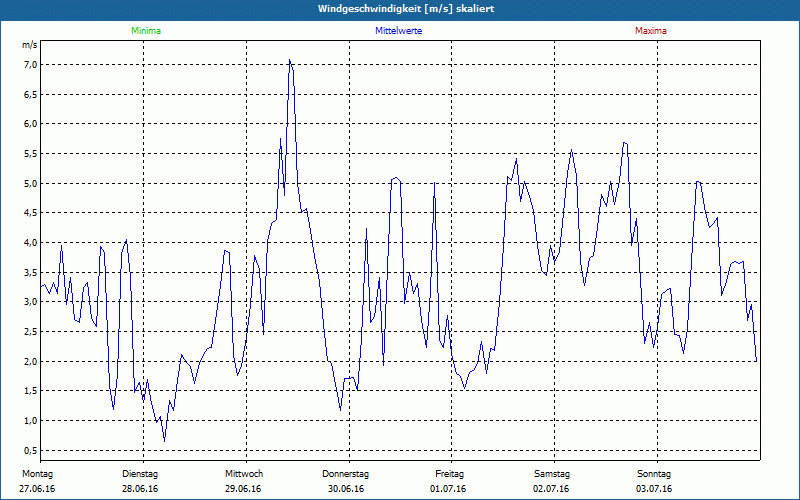The height and width of the screenshot is (500, 800).
Task: Click the 6,5 y-axis value
Action: (30, 94)
